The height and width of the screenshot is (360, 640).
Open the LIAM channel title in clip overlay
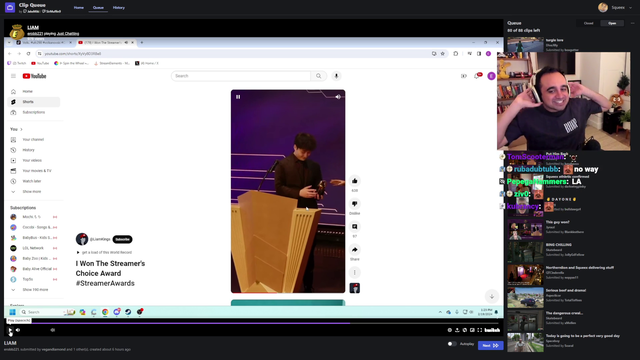(x=33, y=27)
